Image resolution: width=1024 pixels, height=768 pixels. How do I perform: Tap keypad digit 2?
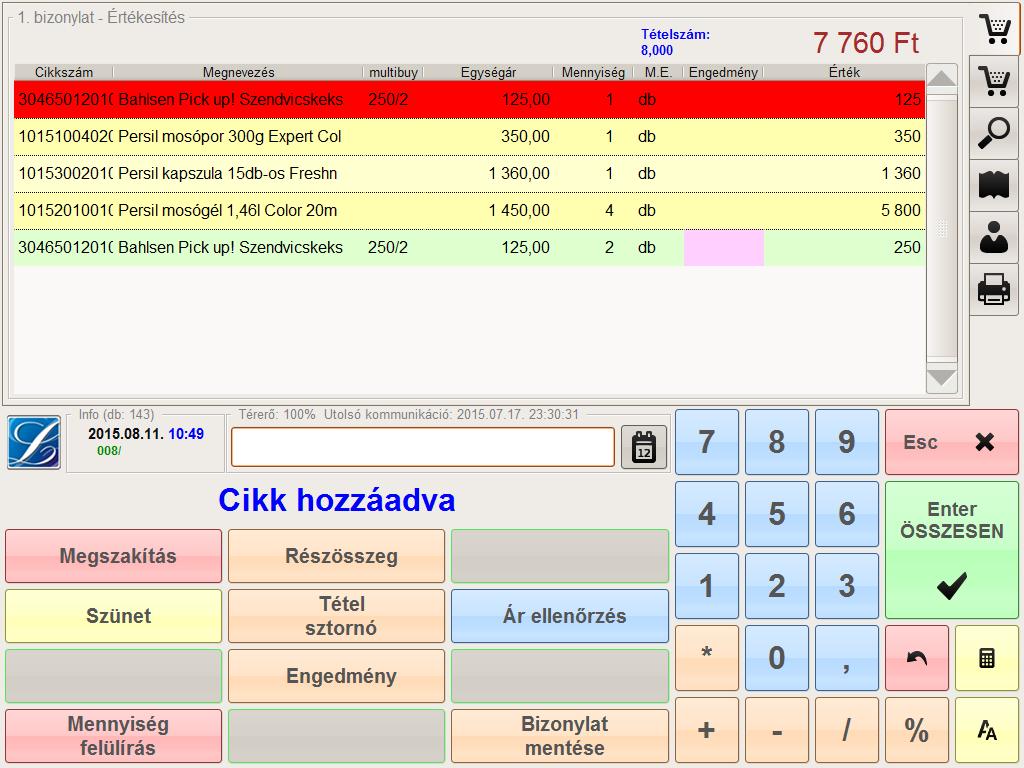coord(776,586)
